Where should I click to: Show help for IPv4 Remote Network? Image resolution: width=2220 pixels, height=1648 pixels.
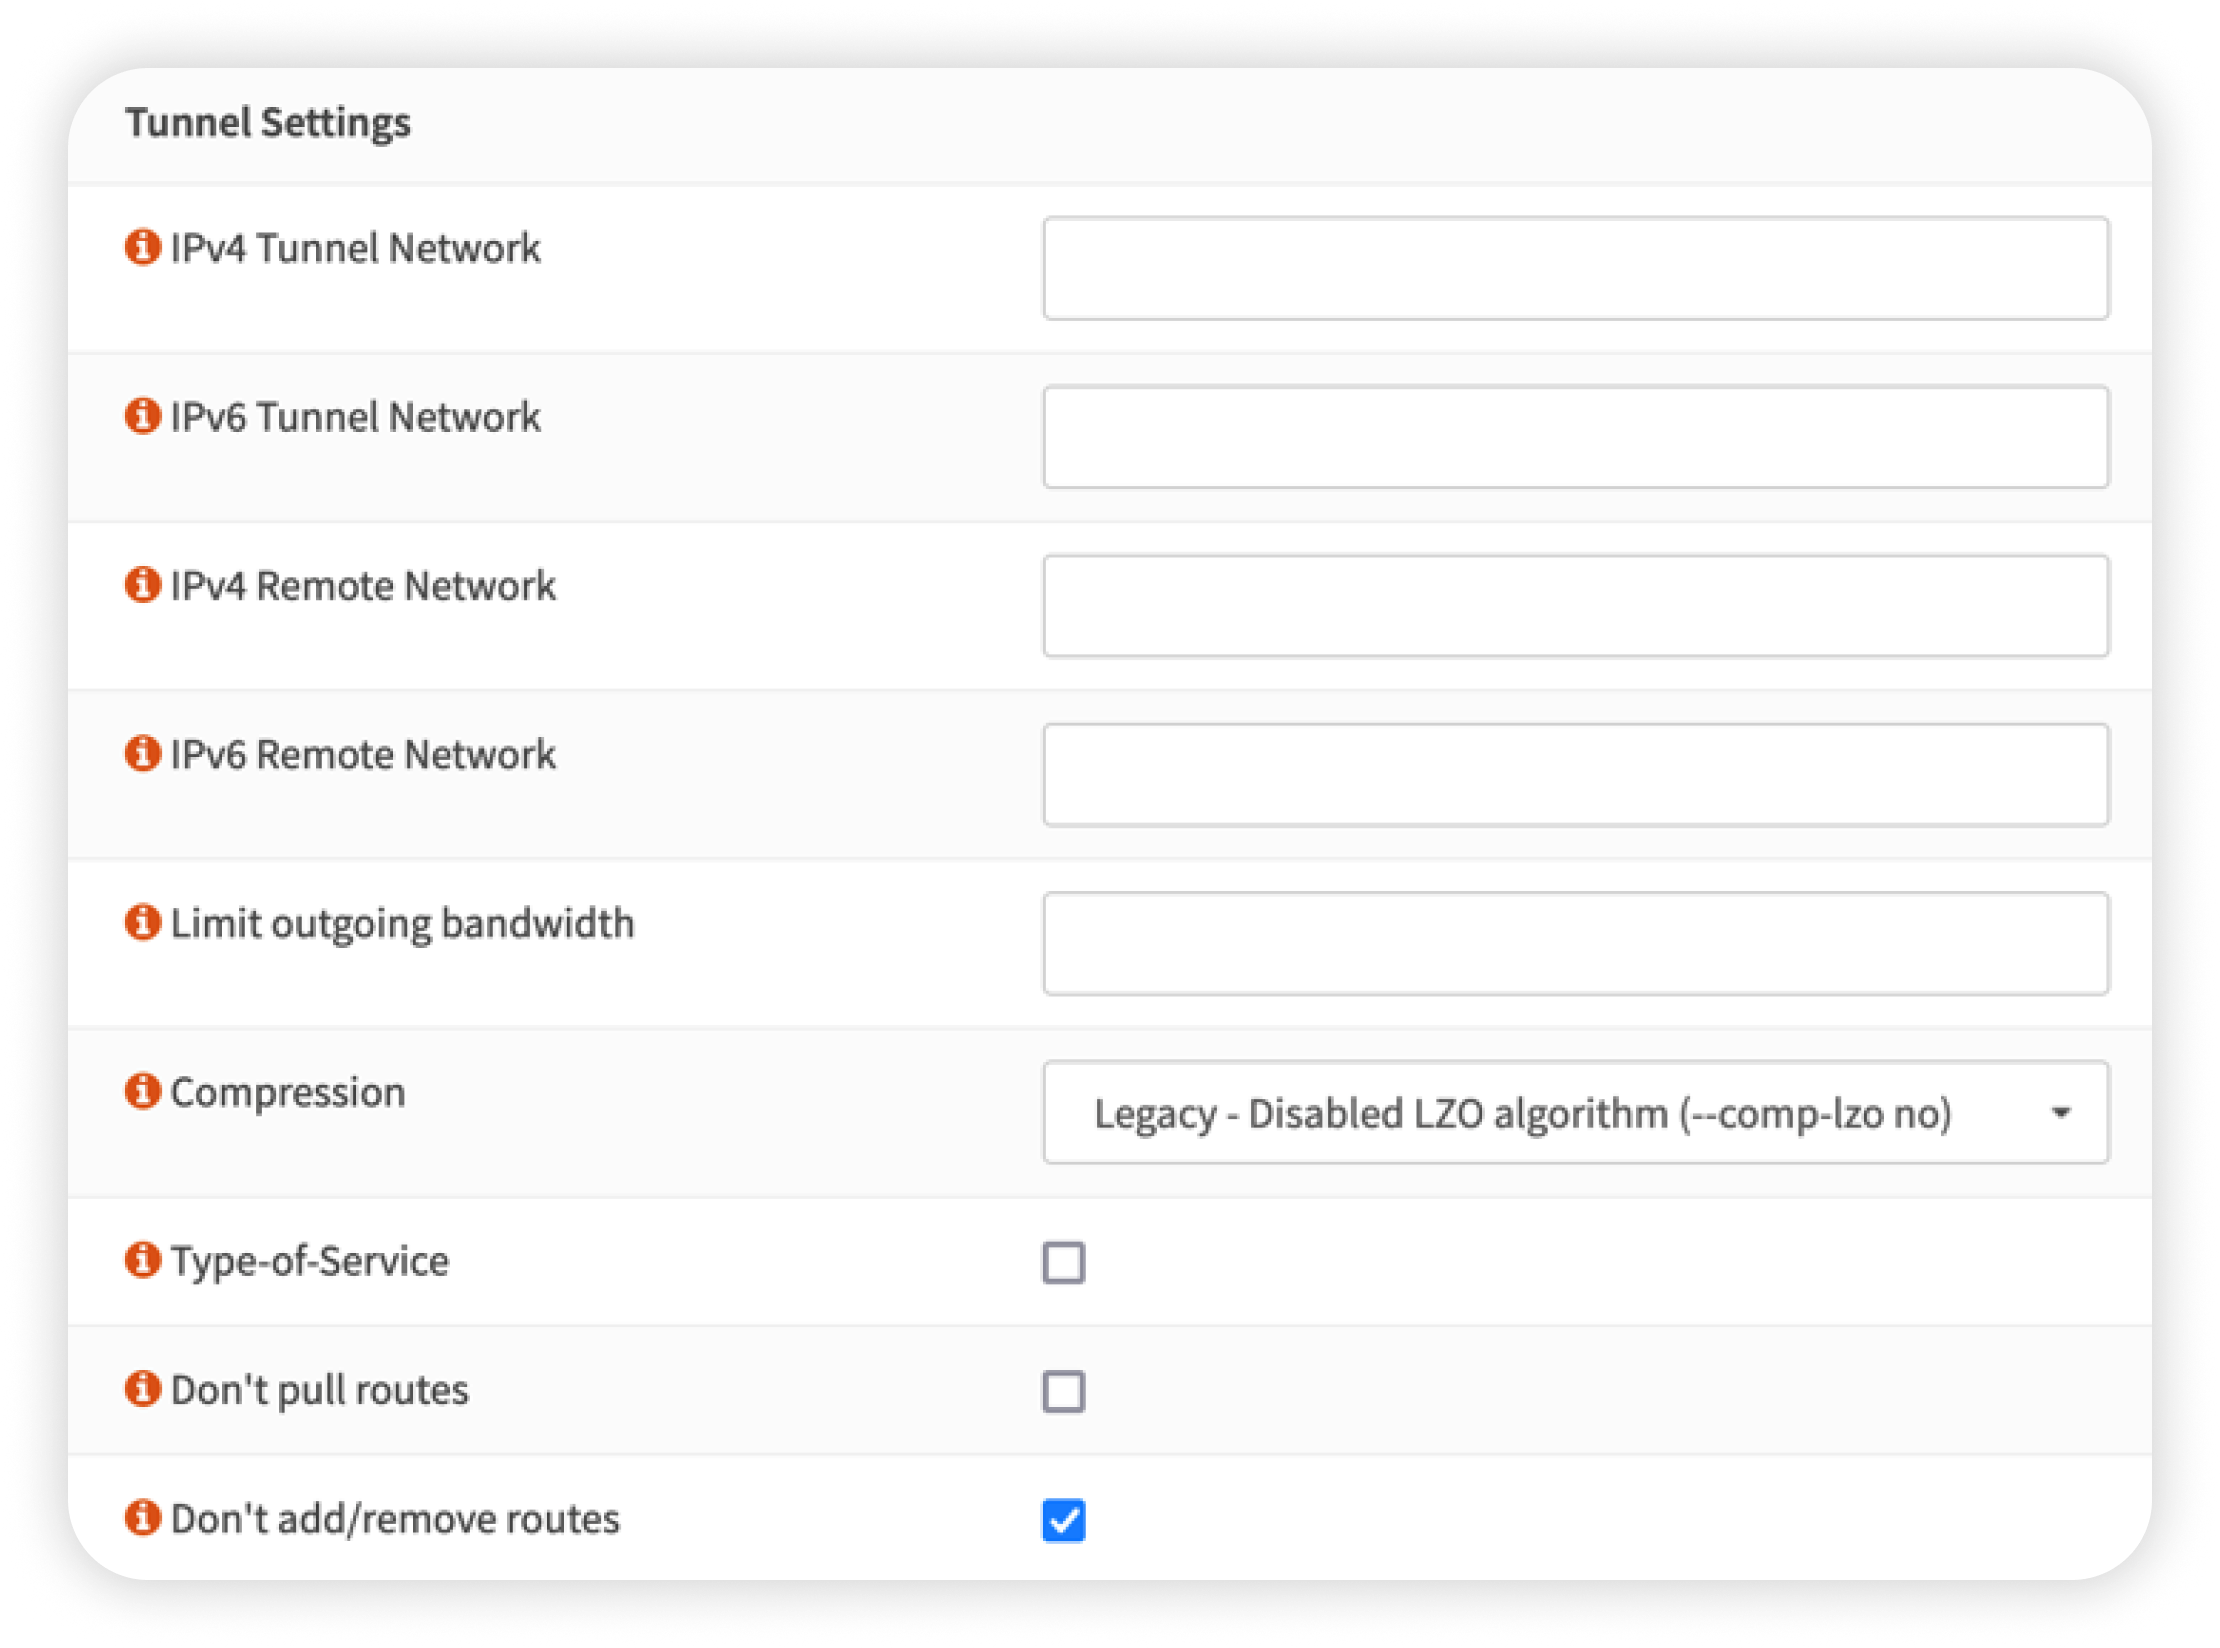coord(143,585)
